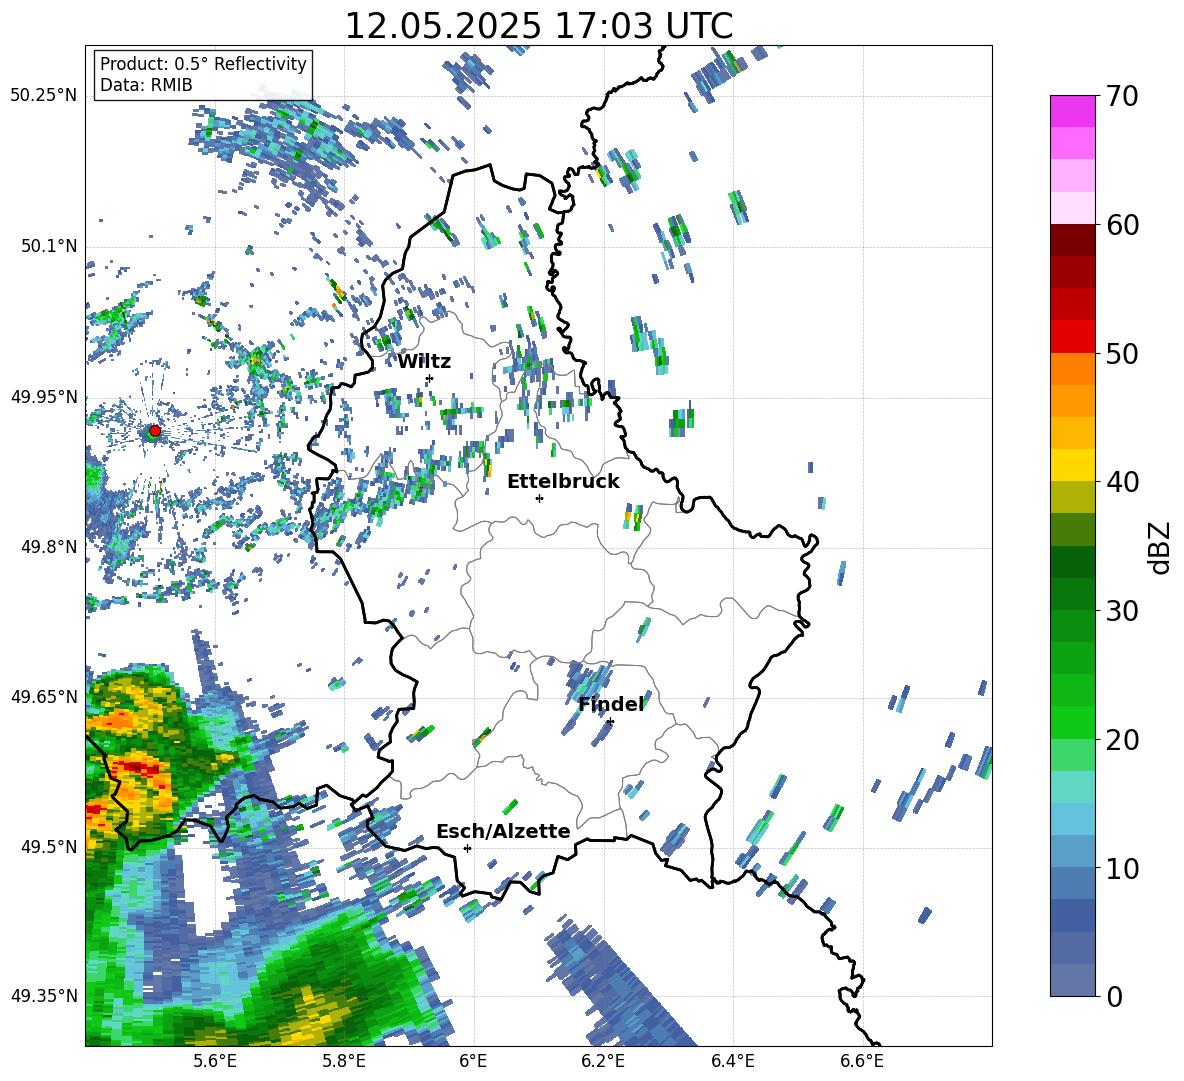
Task: Click the colorbar tick value 50
Action: (1122, 353)
